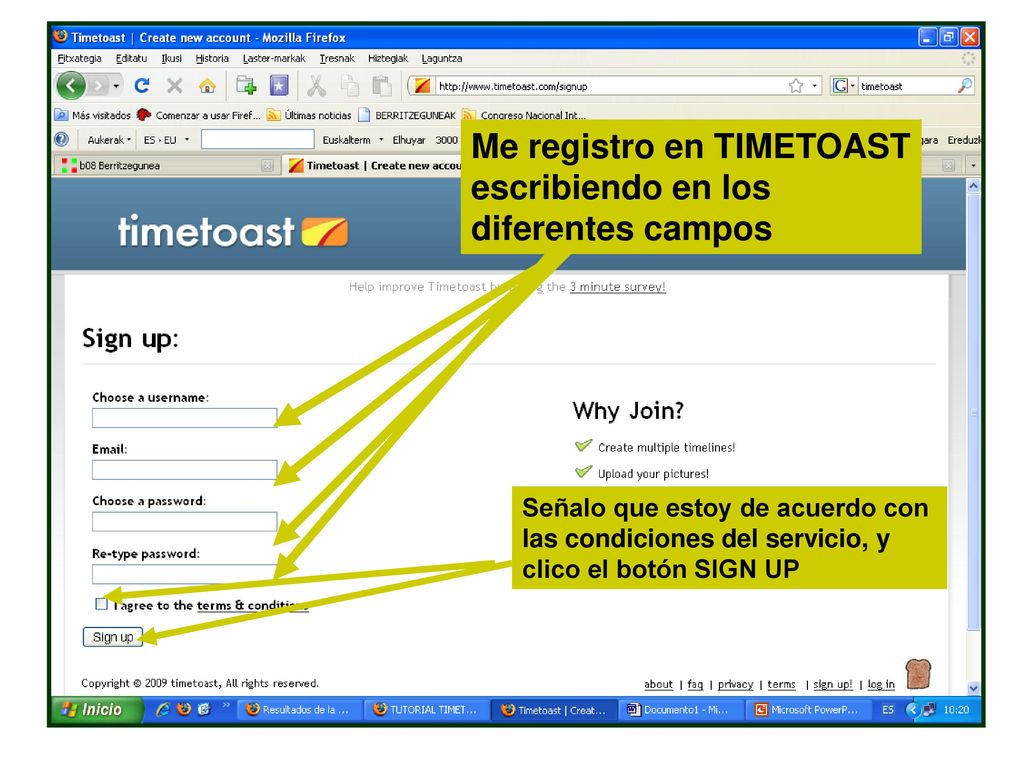1024x768 pixels.
Task: Reload the page with the refresh icon
Action: tap(142, 86)
